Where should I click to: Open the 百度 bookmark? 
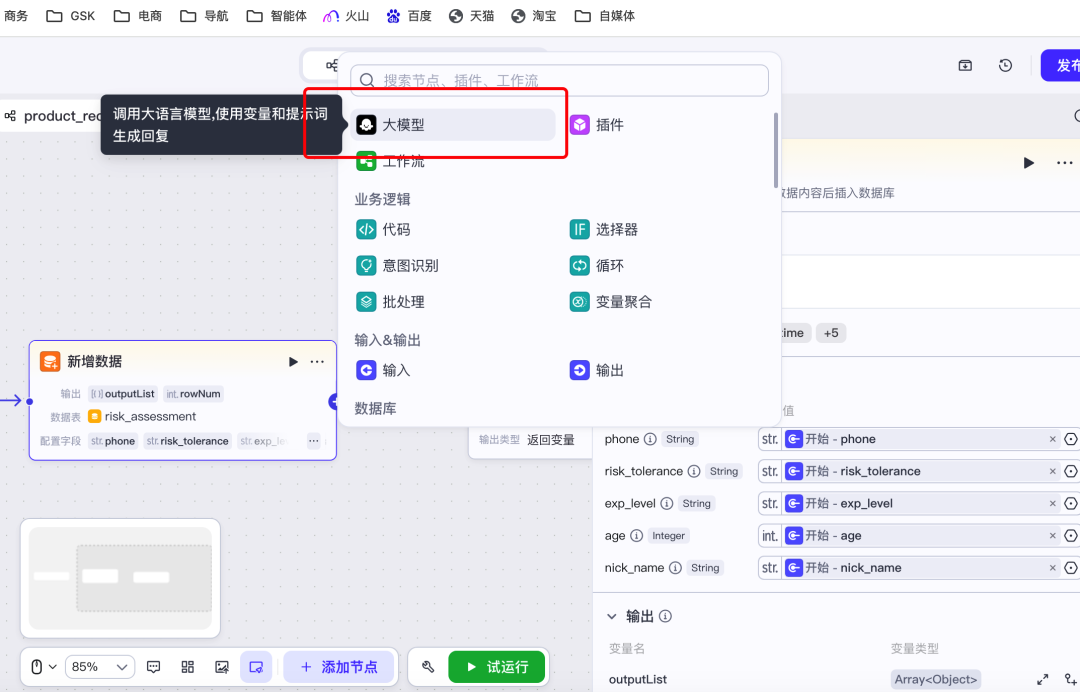(x=408, y=16)
